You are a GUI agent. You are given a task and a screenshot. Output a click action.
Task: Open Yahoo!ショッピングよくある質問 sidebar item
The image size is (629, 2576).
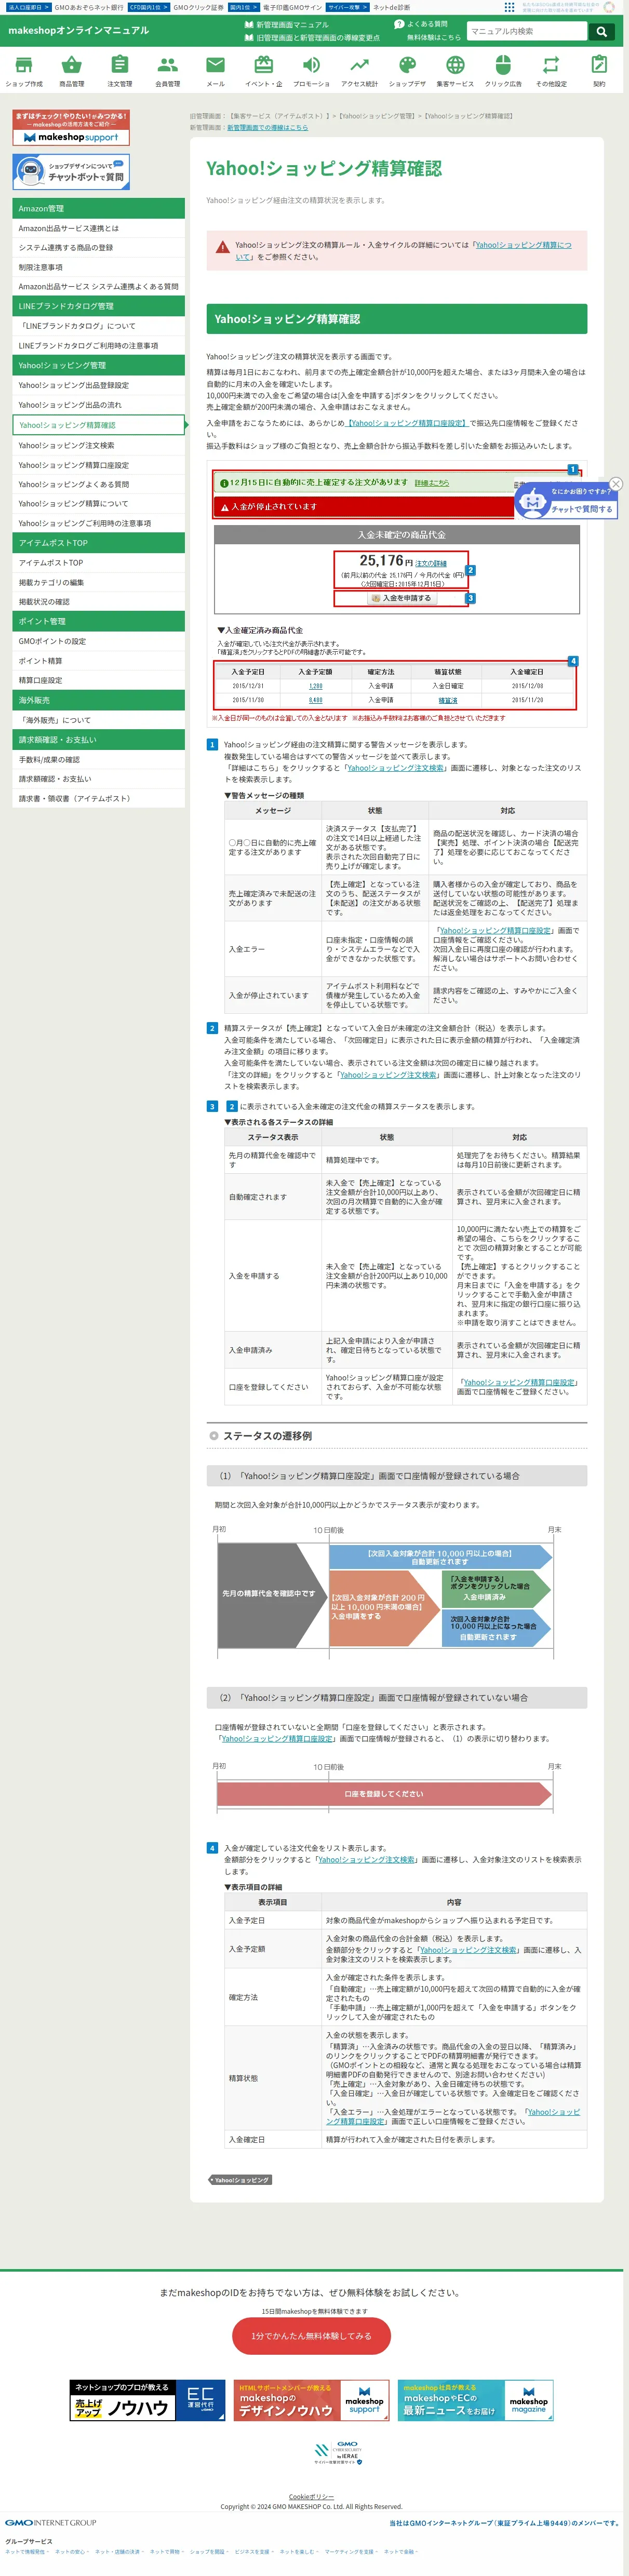pyautogui.click(x=99, y=484)
